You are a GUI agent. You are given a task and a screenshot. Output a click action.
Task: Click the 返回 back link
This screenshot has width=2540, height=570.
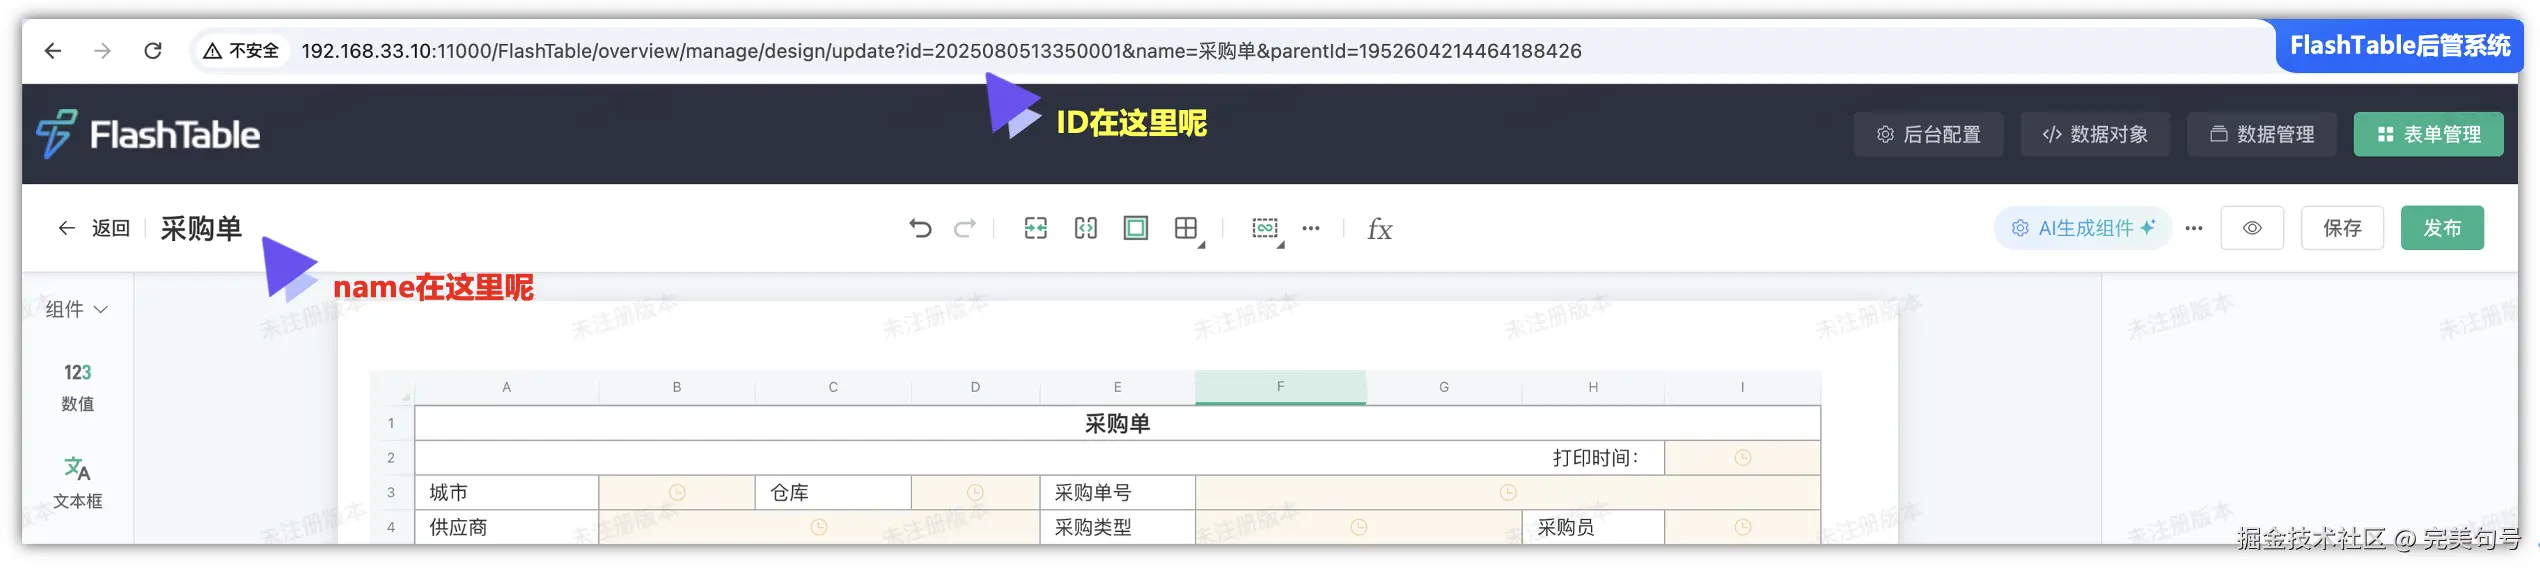94,228
